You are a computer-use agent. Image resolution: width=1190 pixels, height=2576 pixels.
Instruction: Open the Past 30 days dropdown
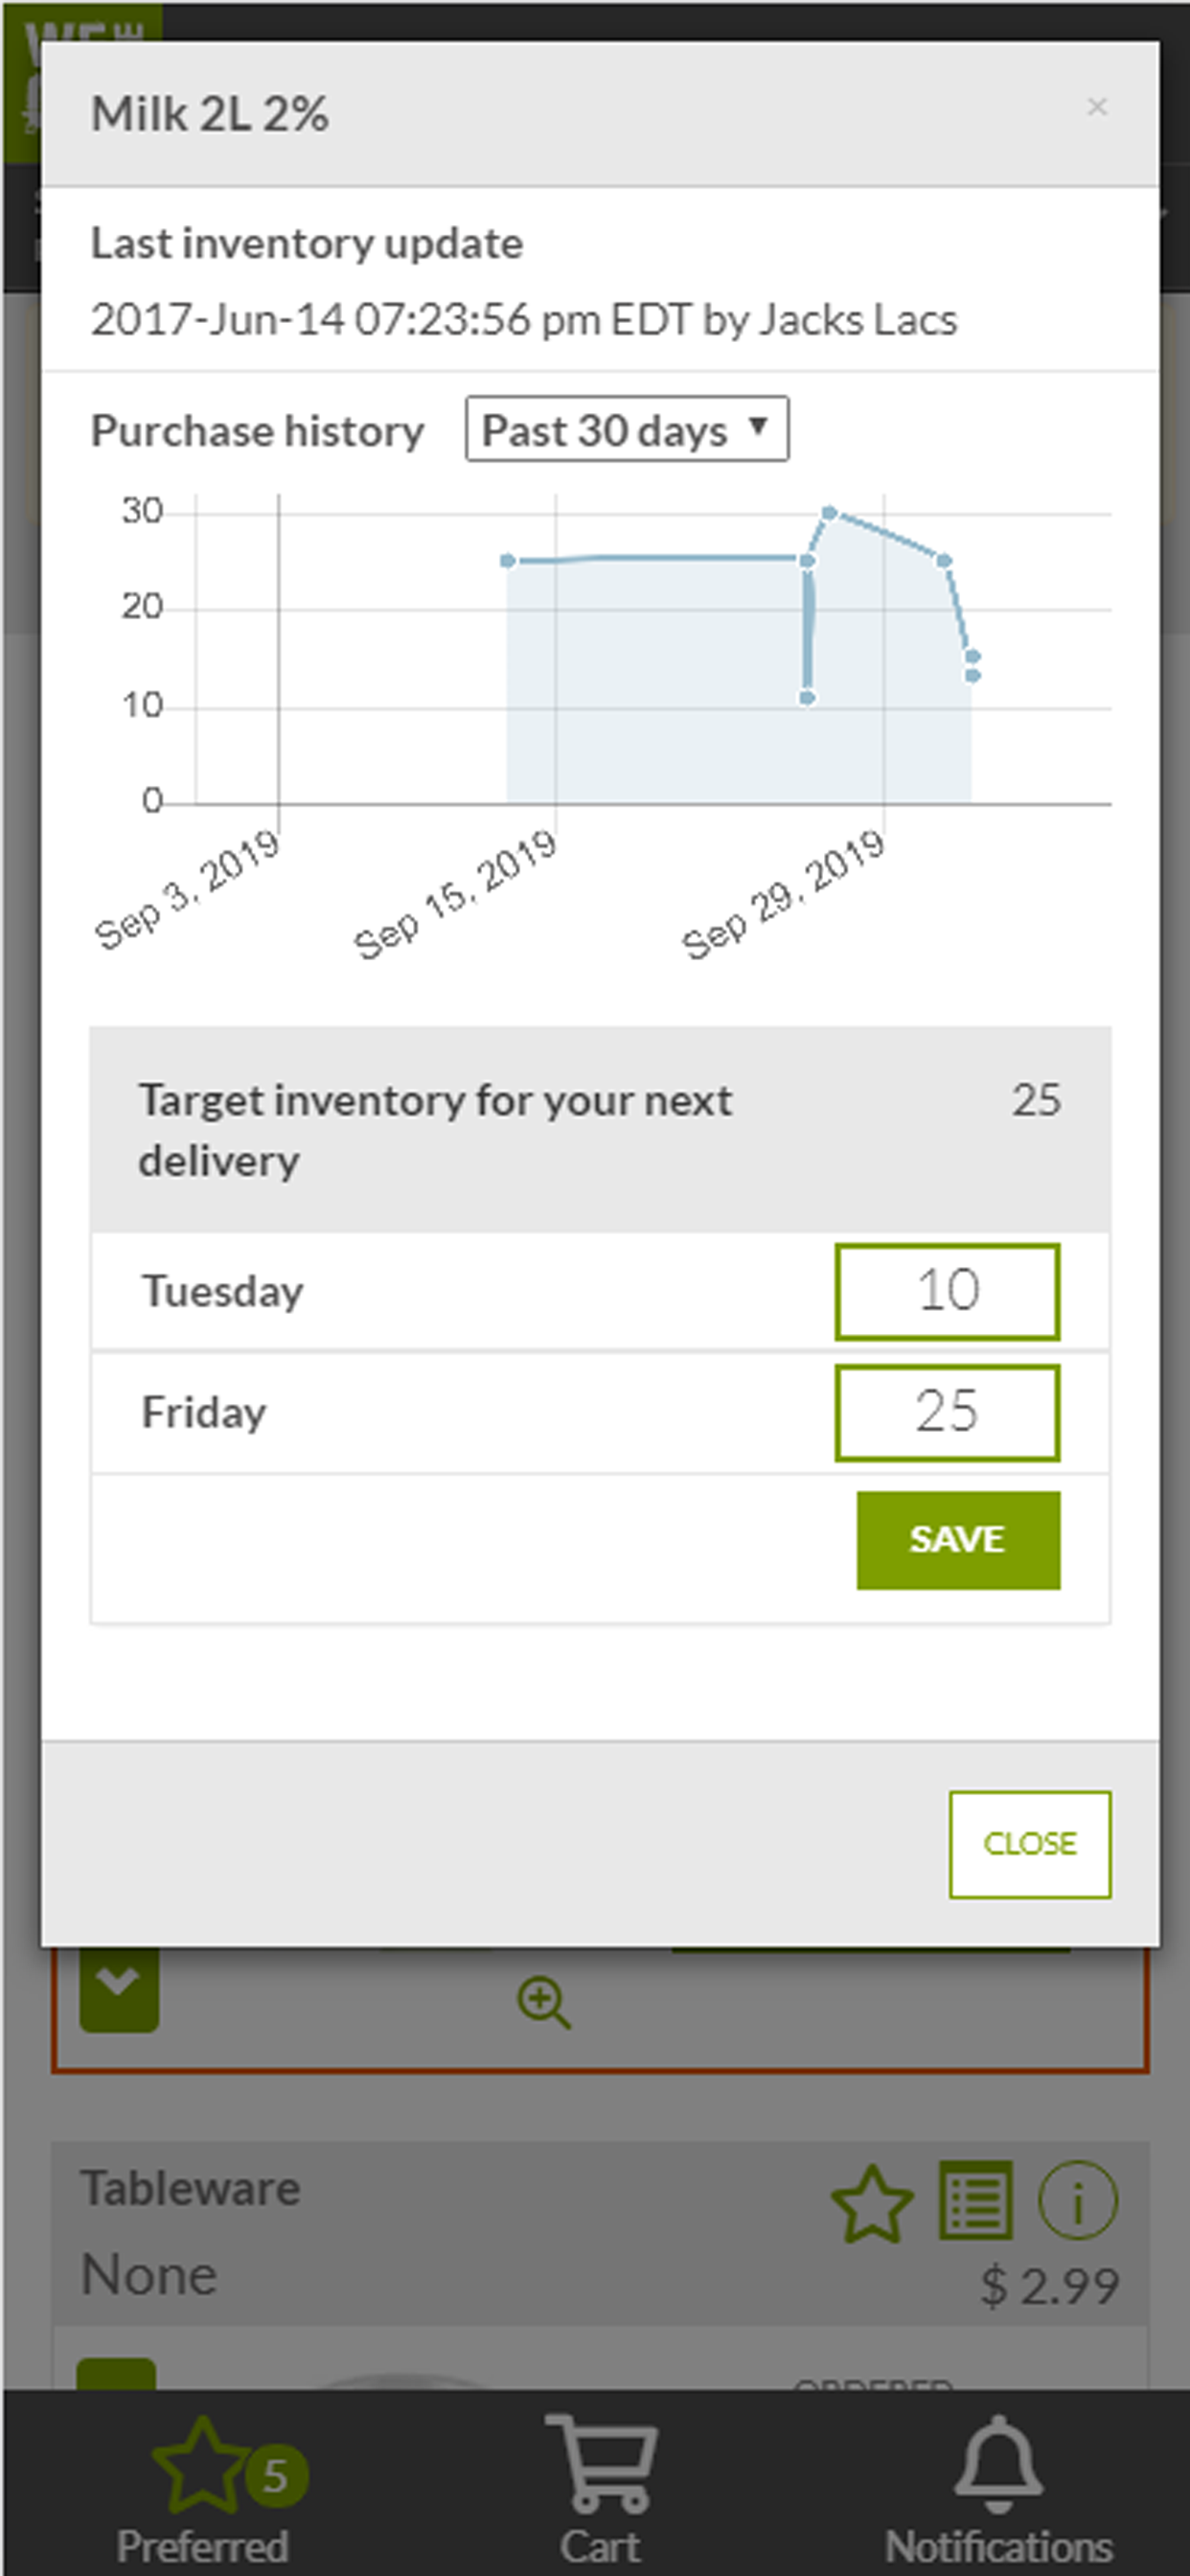(x=627, y=429)
